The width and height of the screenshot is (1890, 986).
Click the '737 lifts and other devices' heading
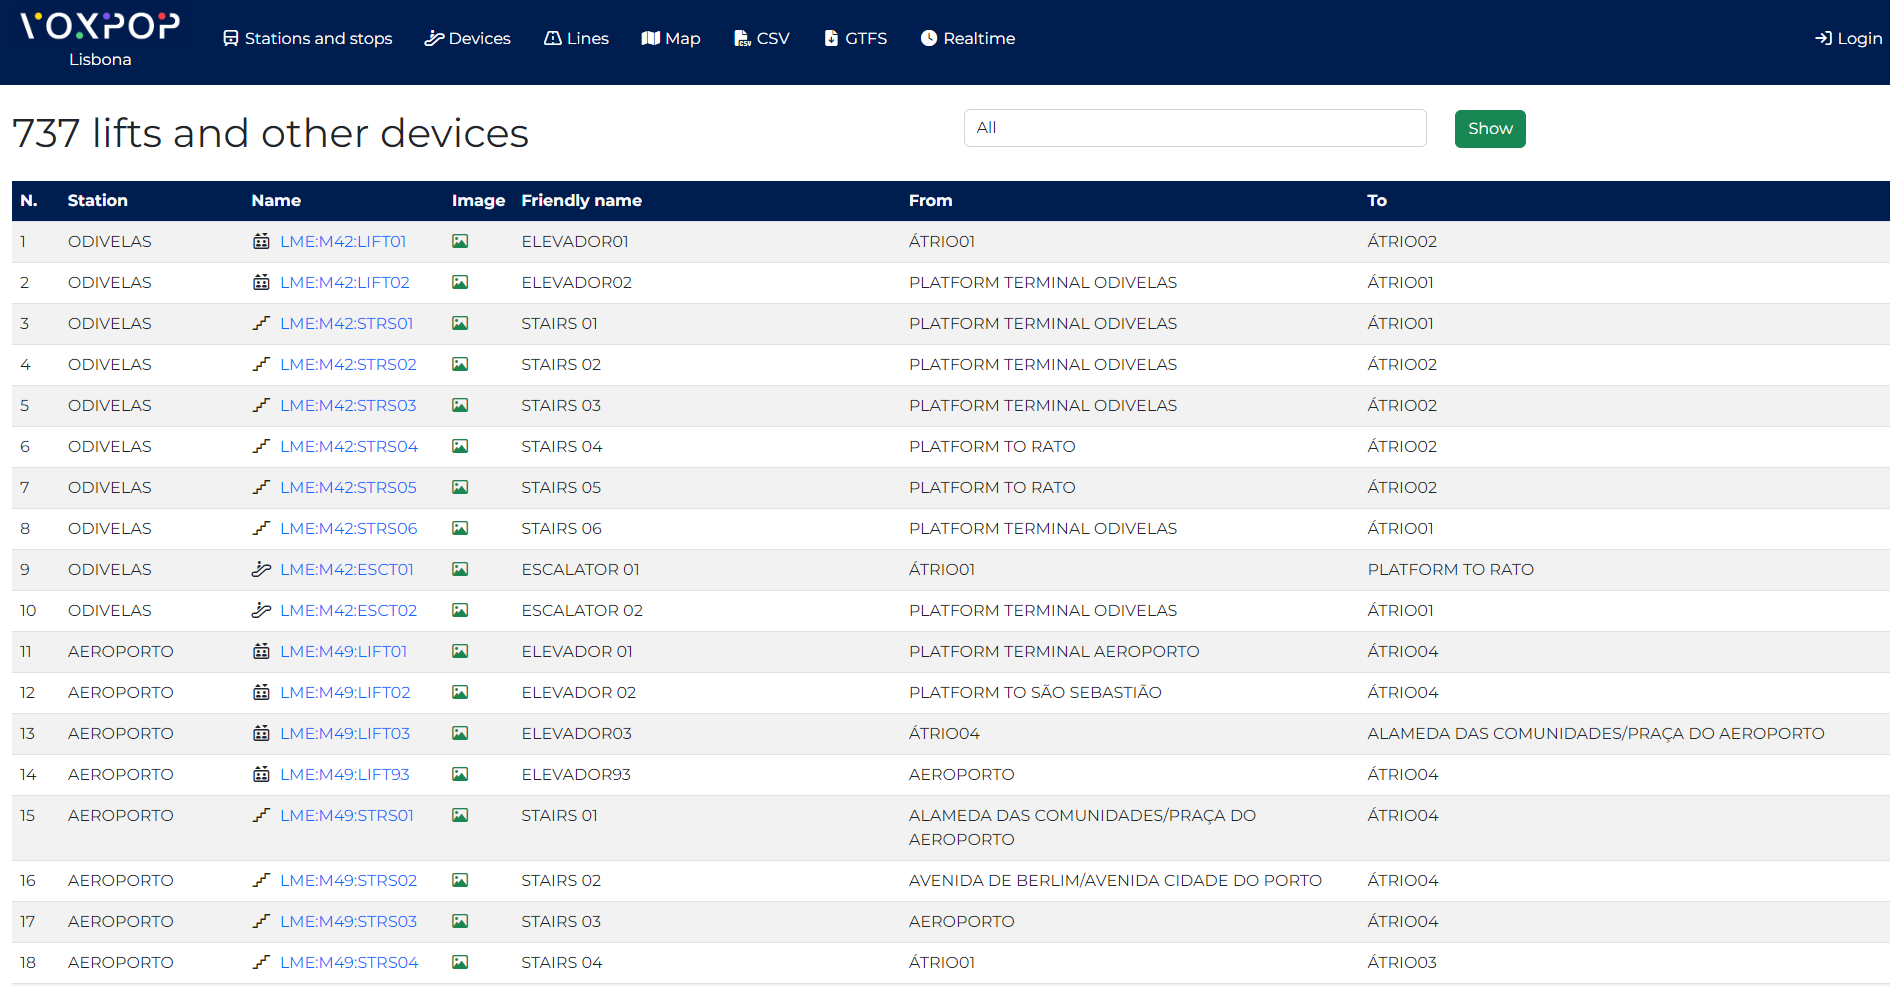coord(270,133)
